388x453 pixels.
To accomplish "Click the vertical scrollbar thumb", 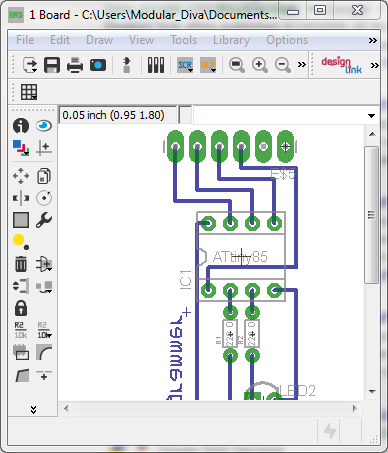I will (372, 215).
